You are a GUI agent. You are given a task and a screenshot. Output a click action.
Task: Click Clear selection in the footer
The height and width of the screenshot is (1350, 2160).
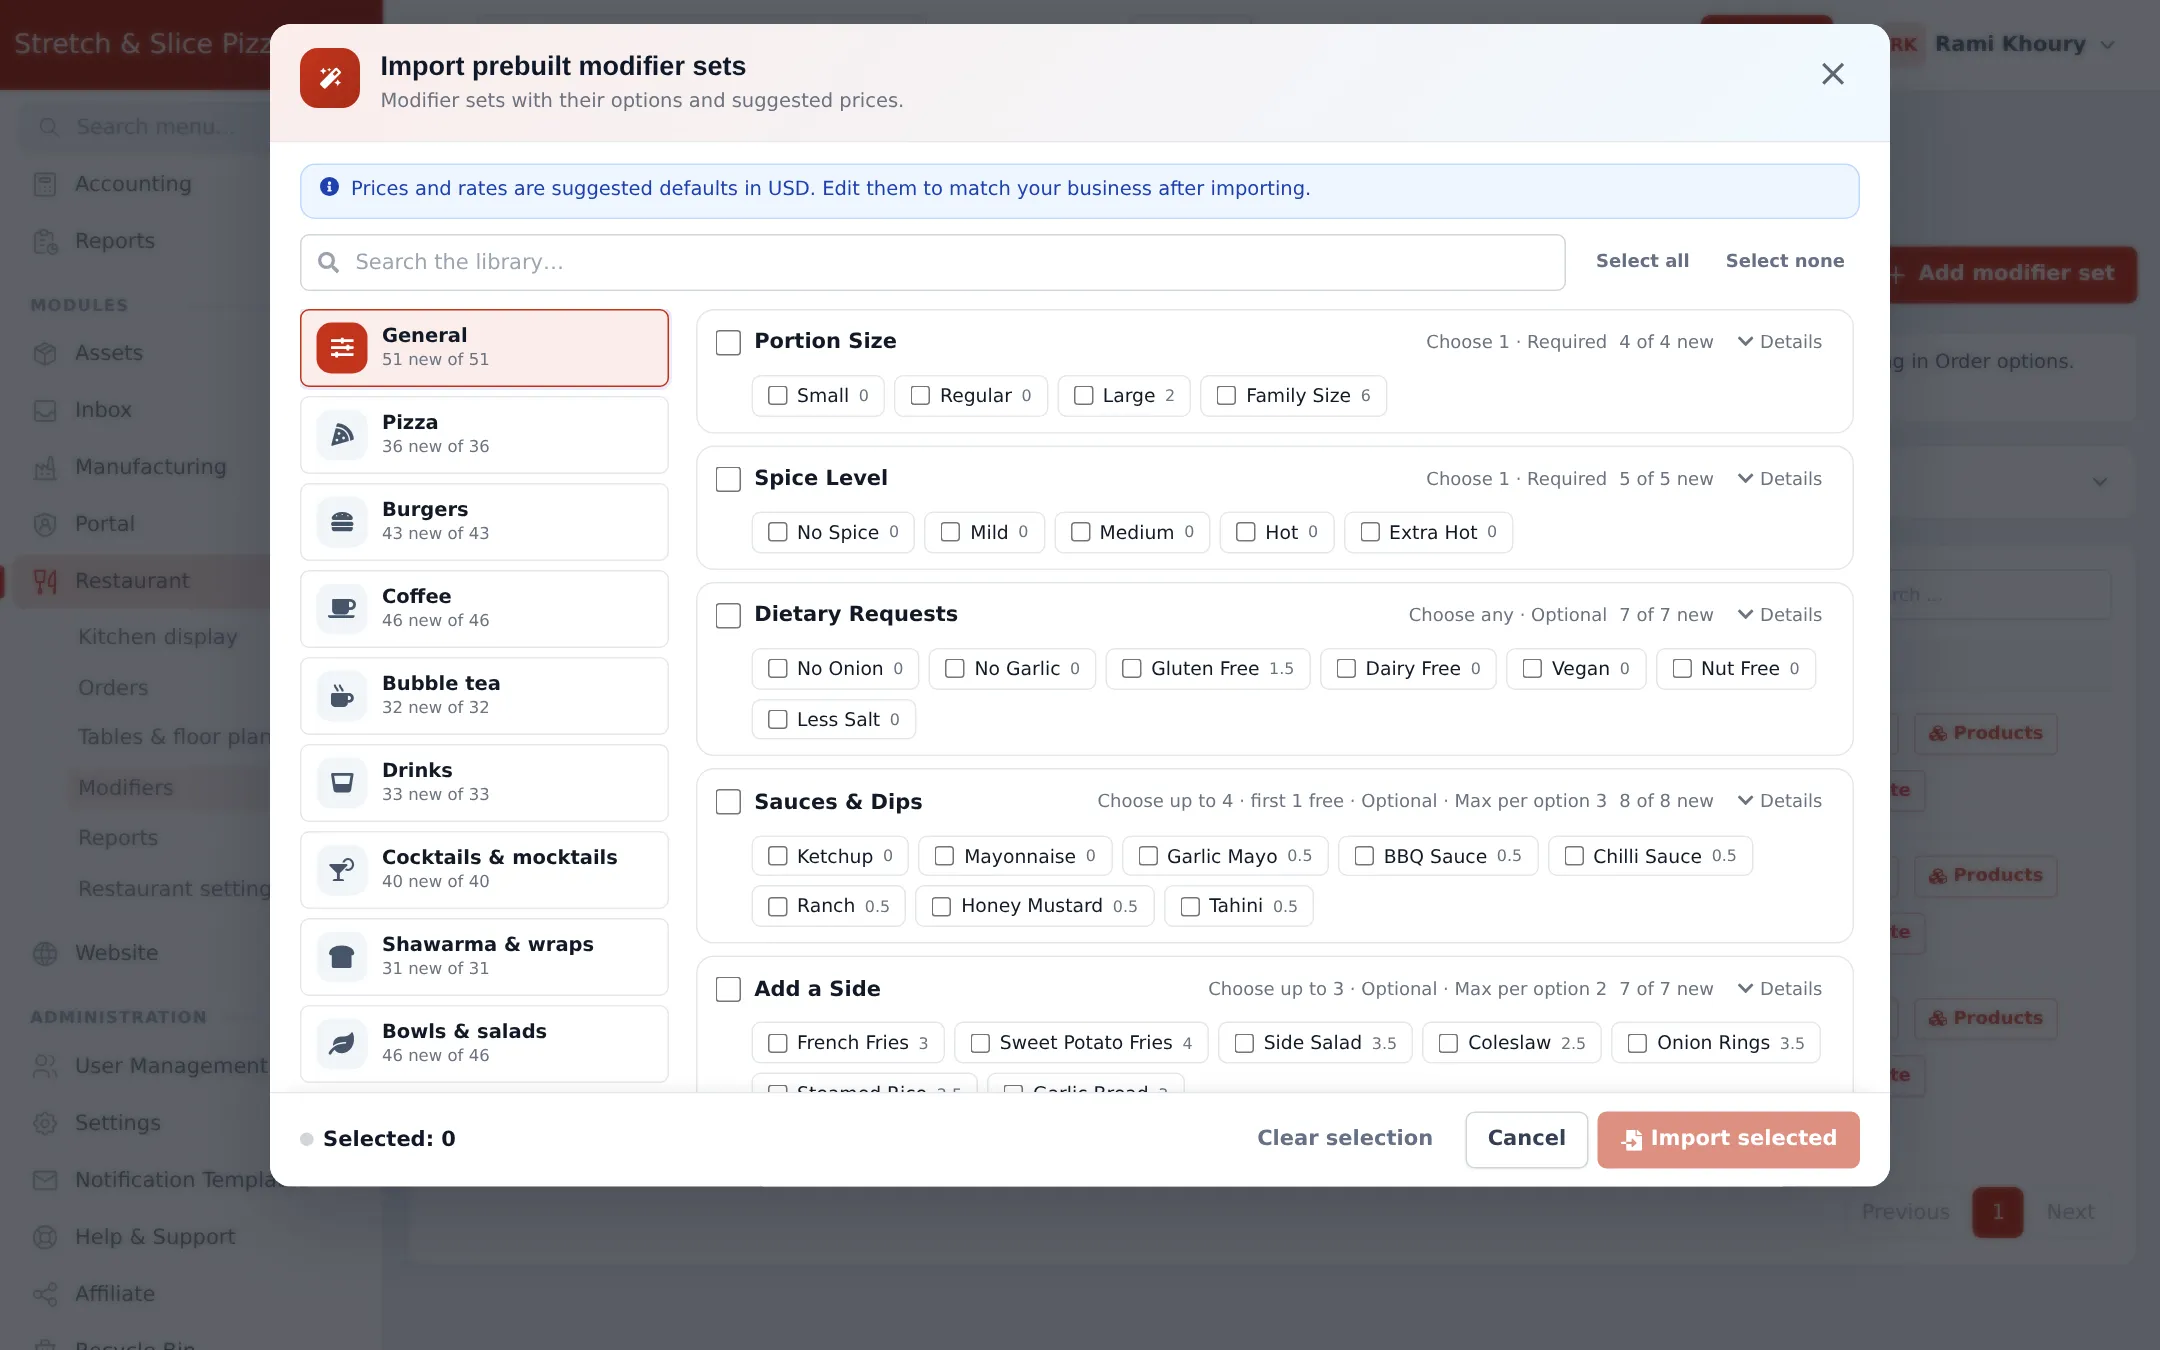coord(1344,1138)
